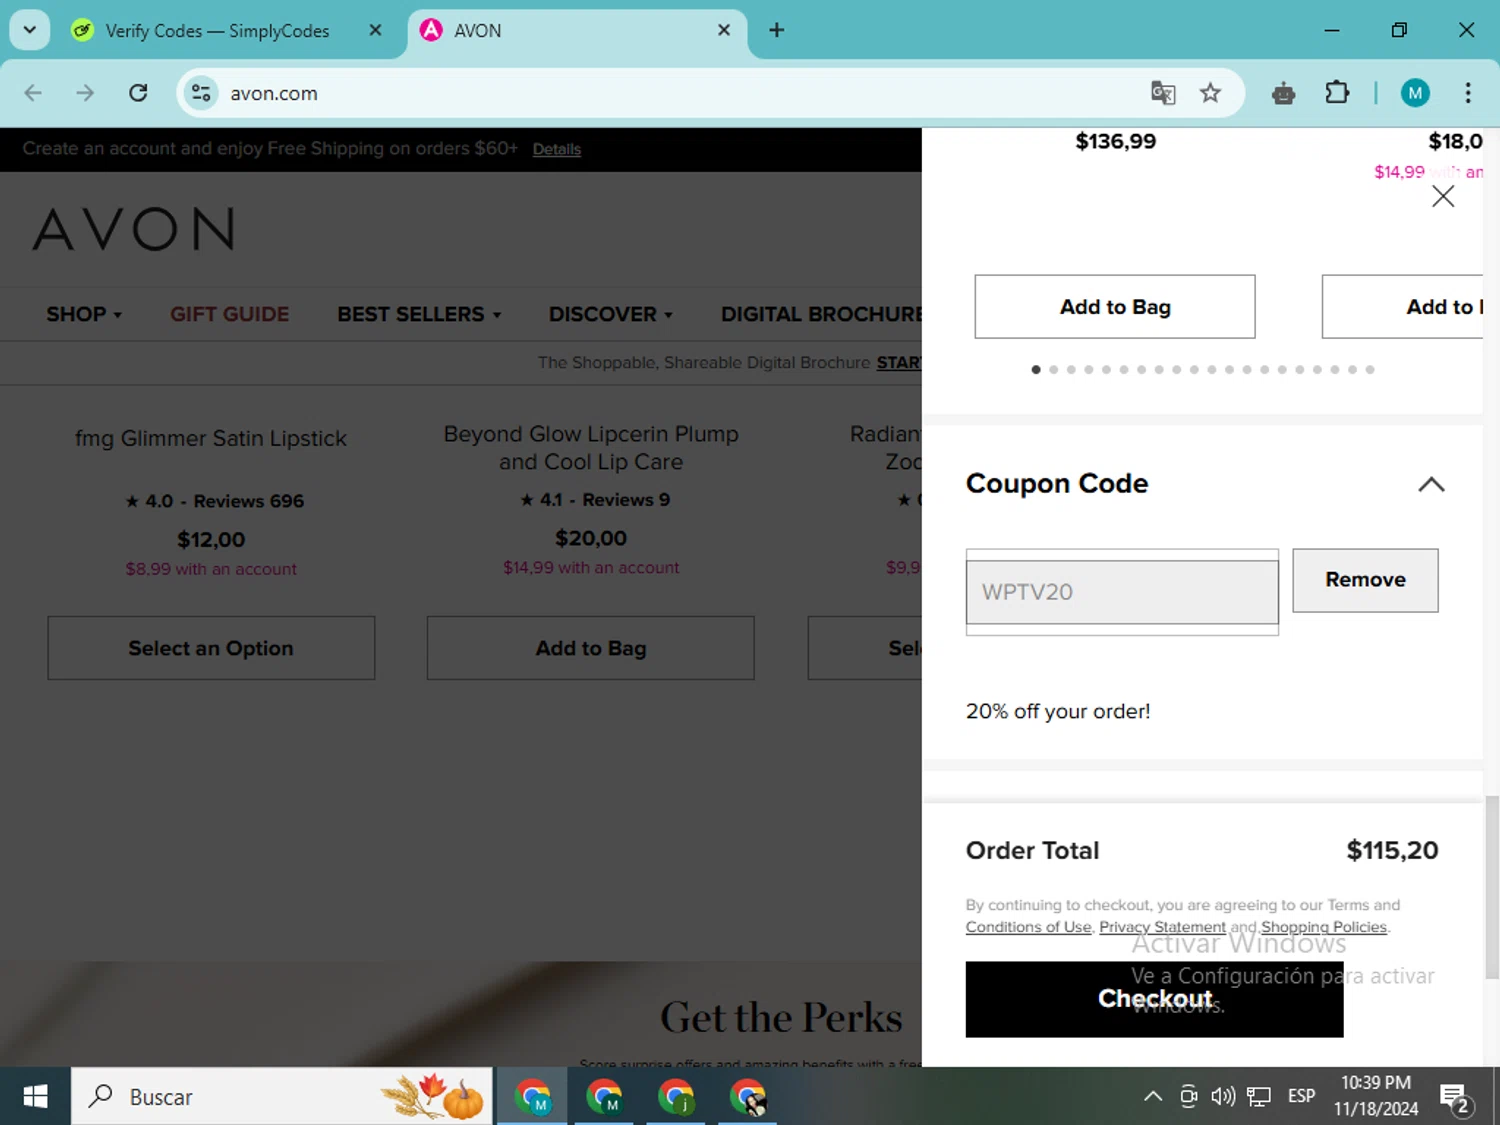Screen dimensions: 1500x1125
Task: Open the GIFT GUIDE menu item
Action: tap(229, 314)
